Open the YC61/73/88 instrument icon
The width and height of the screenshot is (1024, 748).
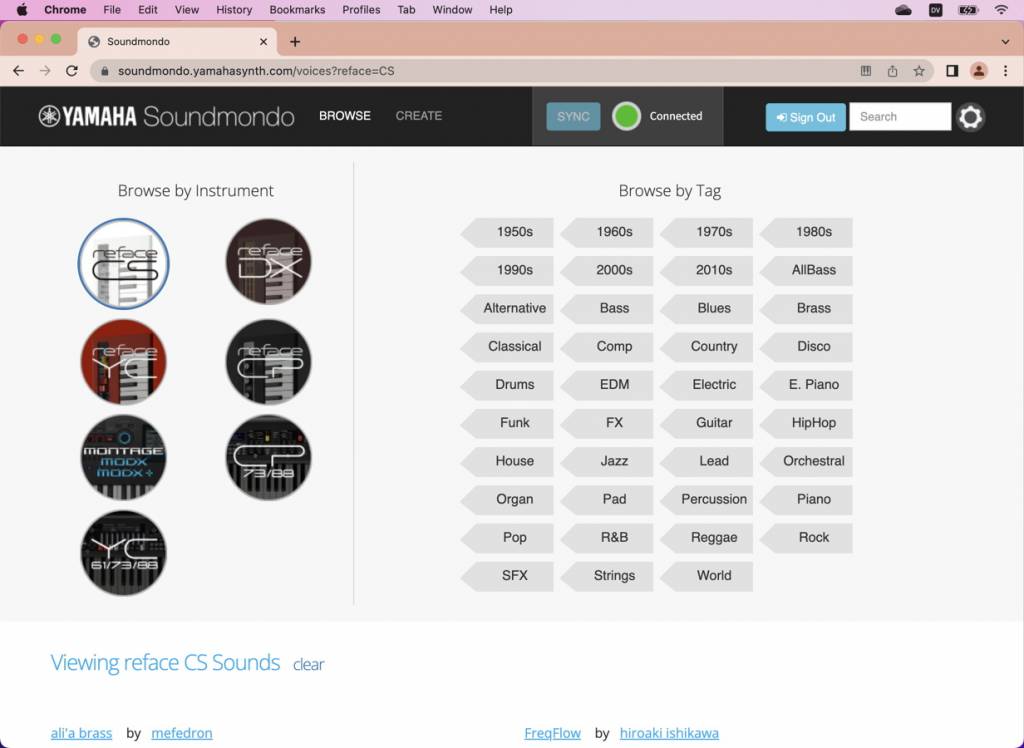coord(123,552)
